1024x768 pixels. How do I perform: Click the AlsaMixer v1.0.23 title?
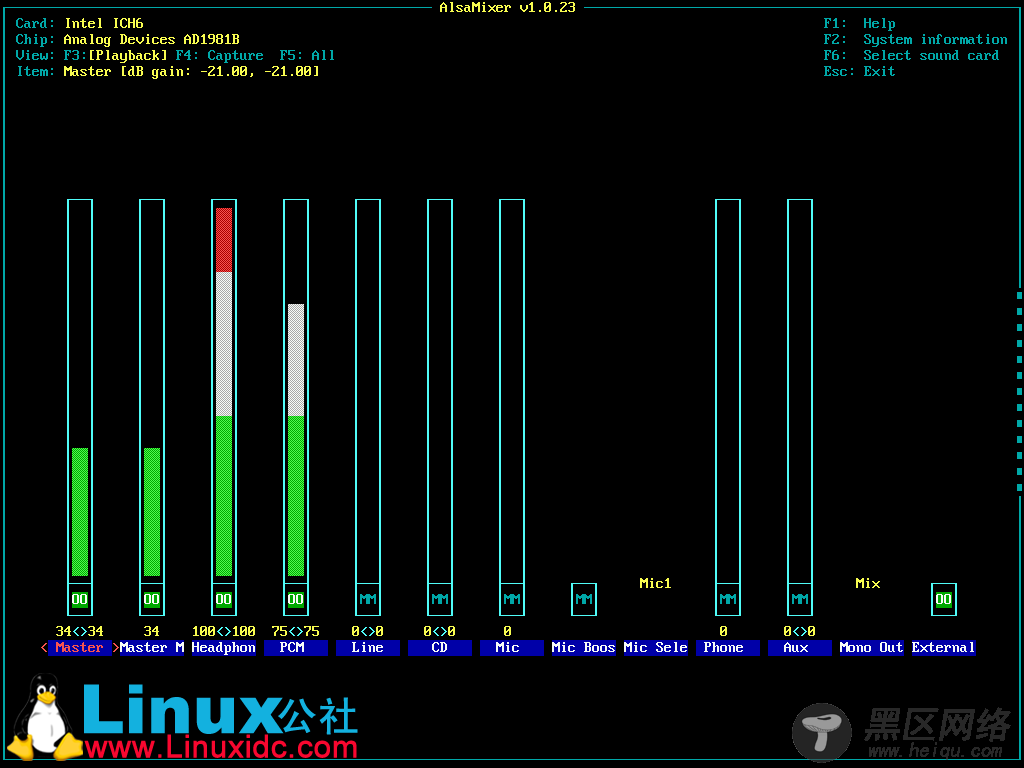[507, 8]
